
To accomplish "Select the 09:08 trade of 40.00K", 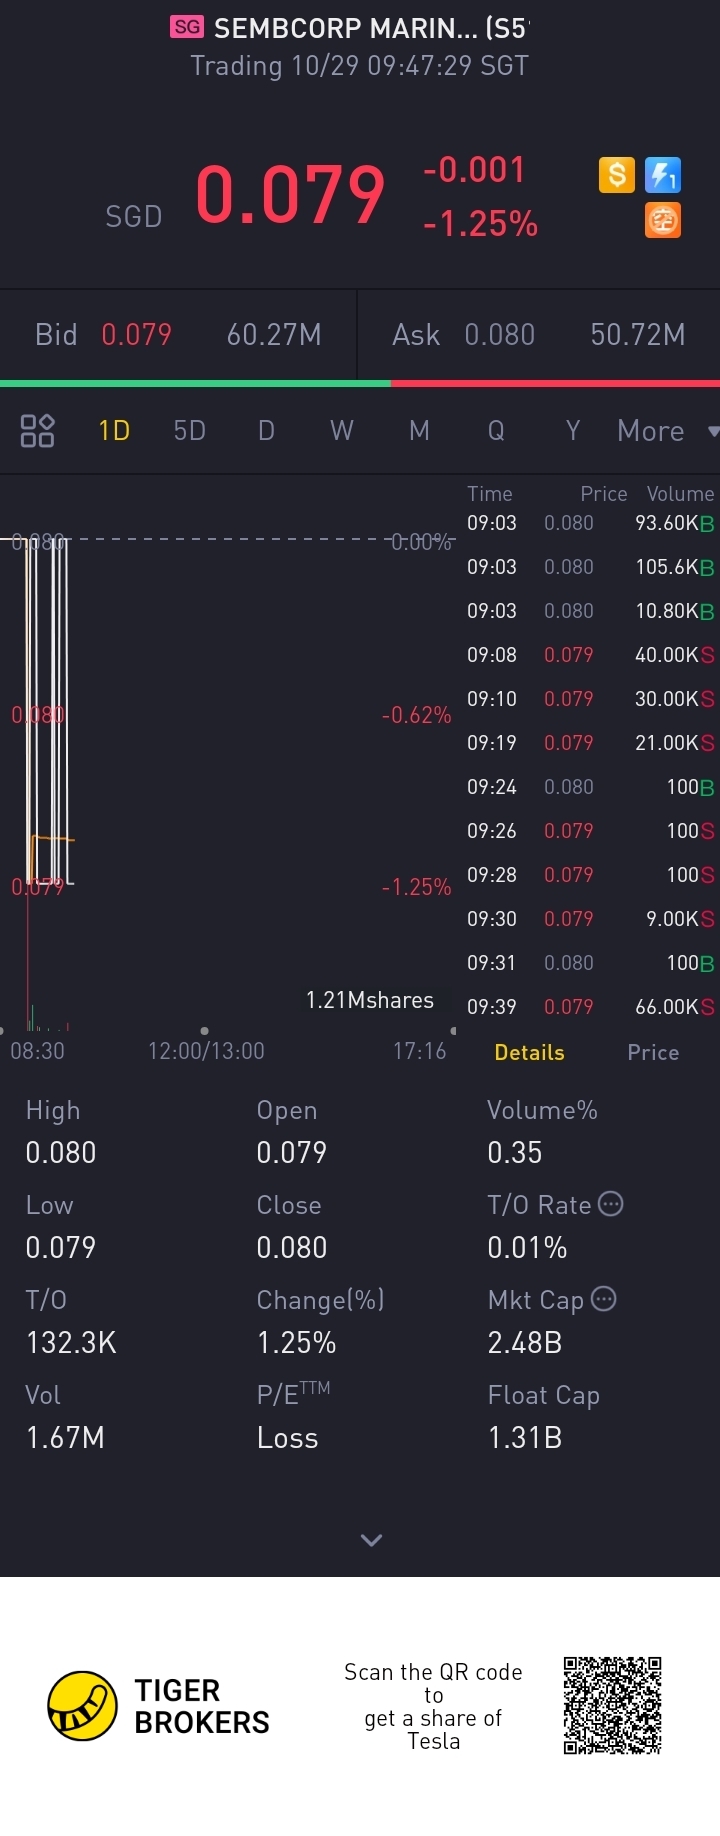I will [x=590, y=655].
